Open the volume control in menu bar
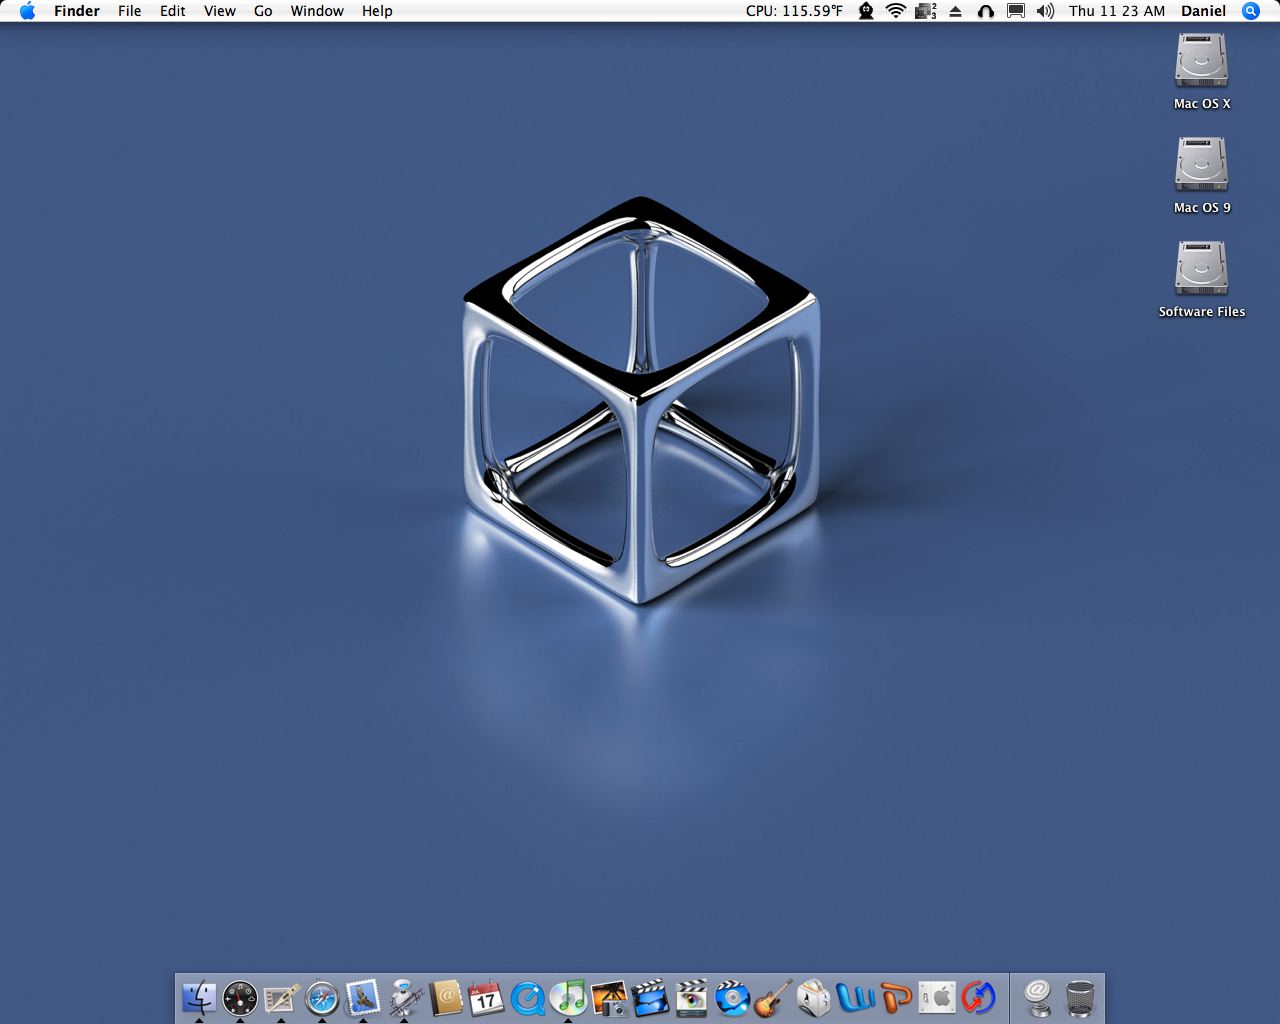The image size is (1280, 1024). (x=1046, y=11)
